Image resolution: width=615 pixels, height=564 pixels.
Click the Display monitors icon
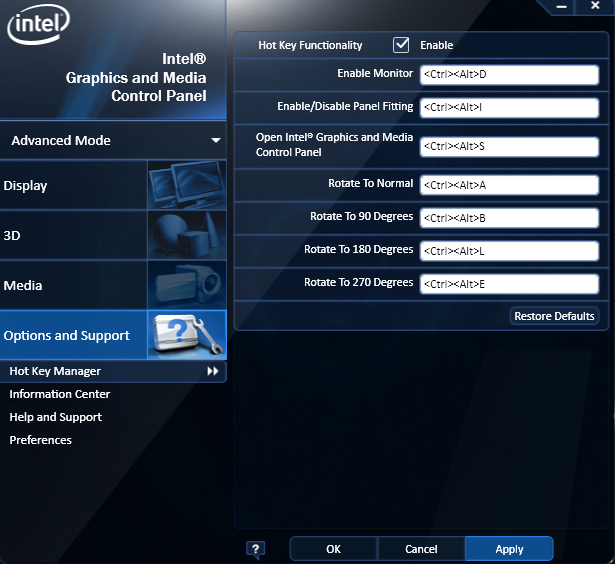(x=186, y=185)
